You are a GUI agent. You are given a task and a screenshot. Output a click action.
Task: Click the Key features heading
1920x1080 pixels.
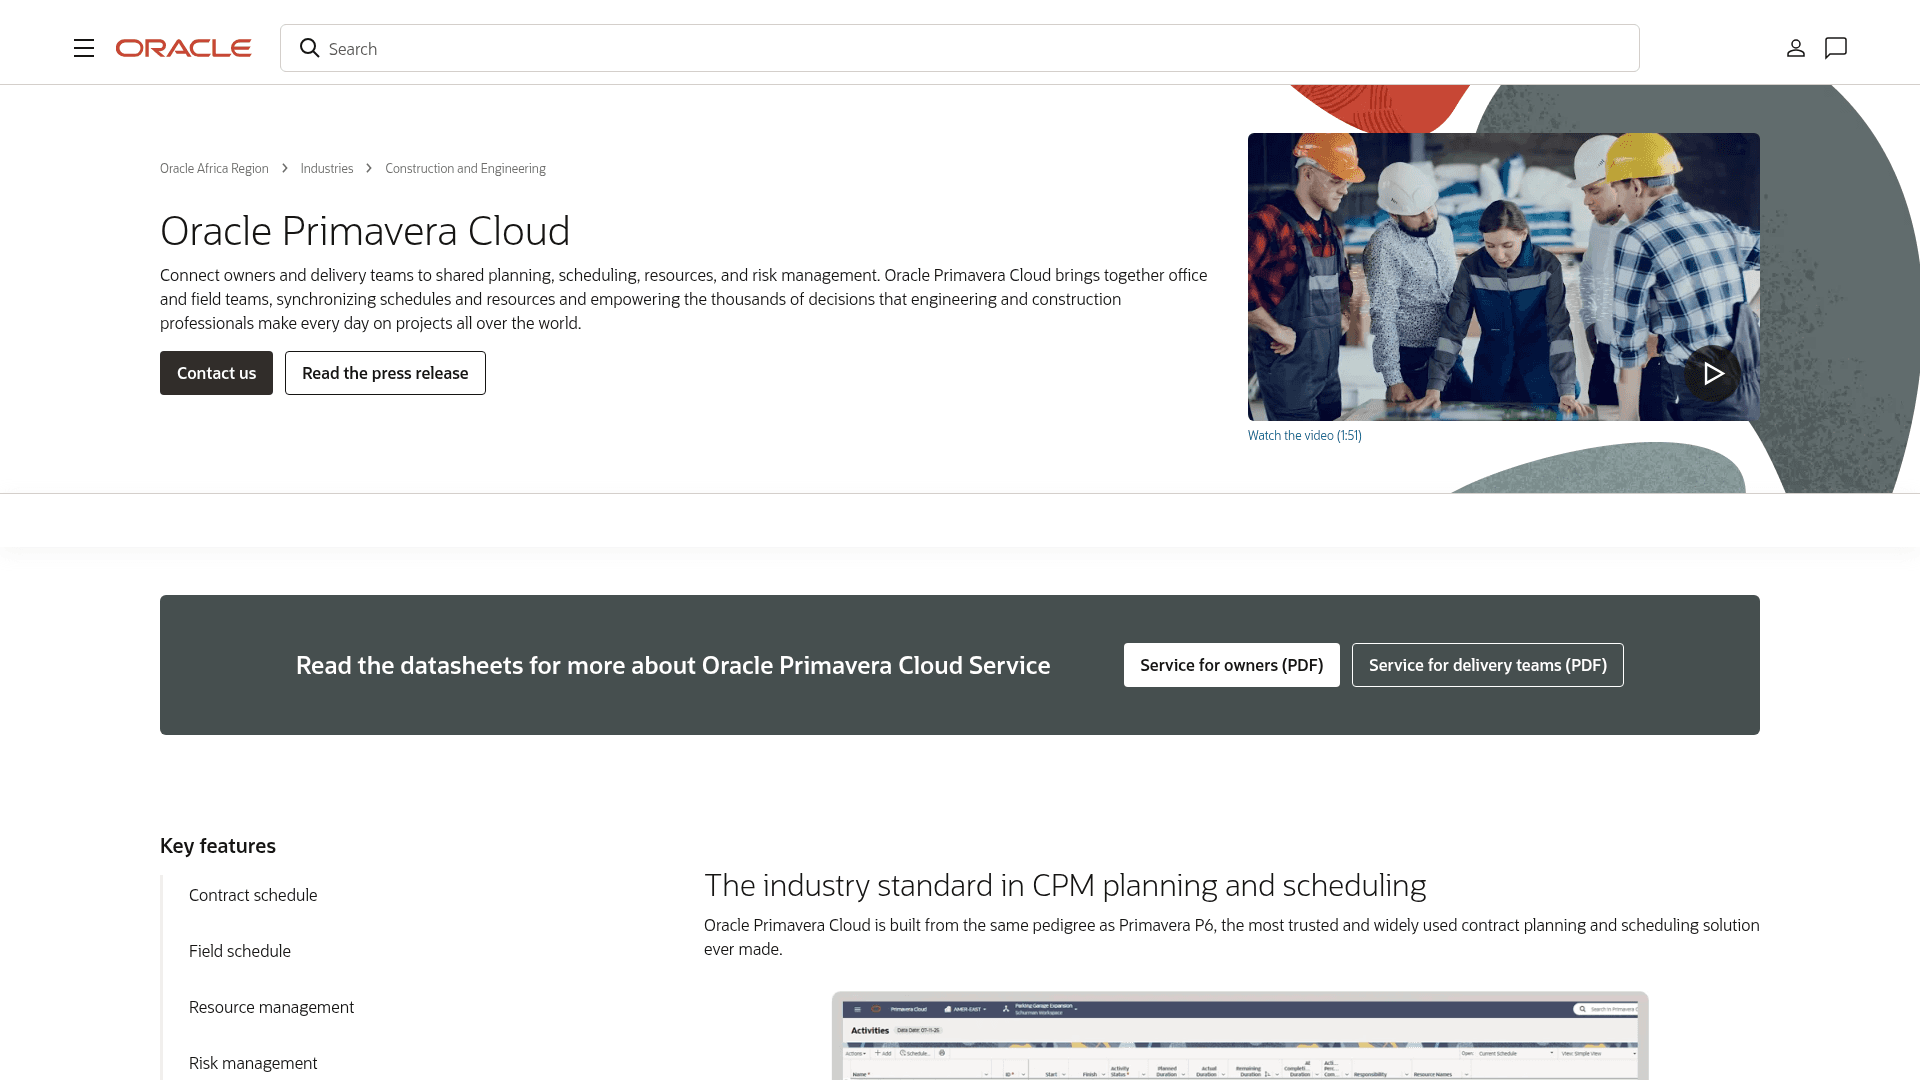[x=218, y=846]
